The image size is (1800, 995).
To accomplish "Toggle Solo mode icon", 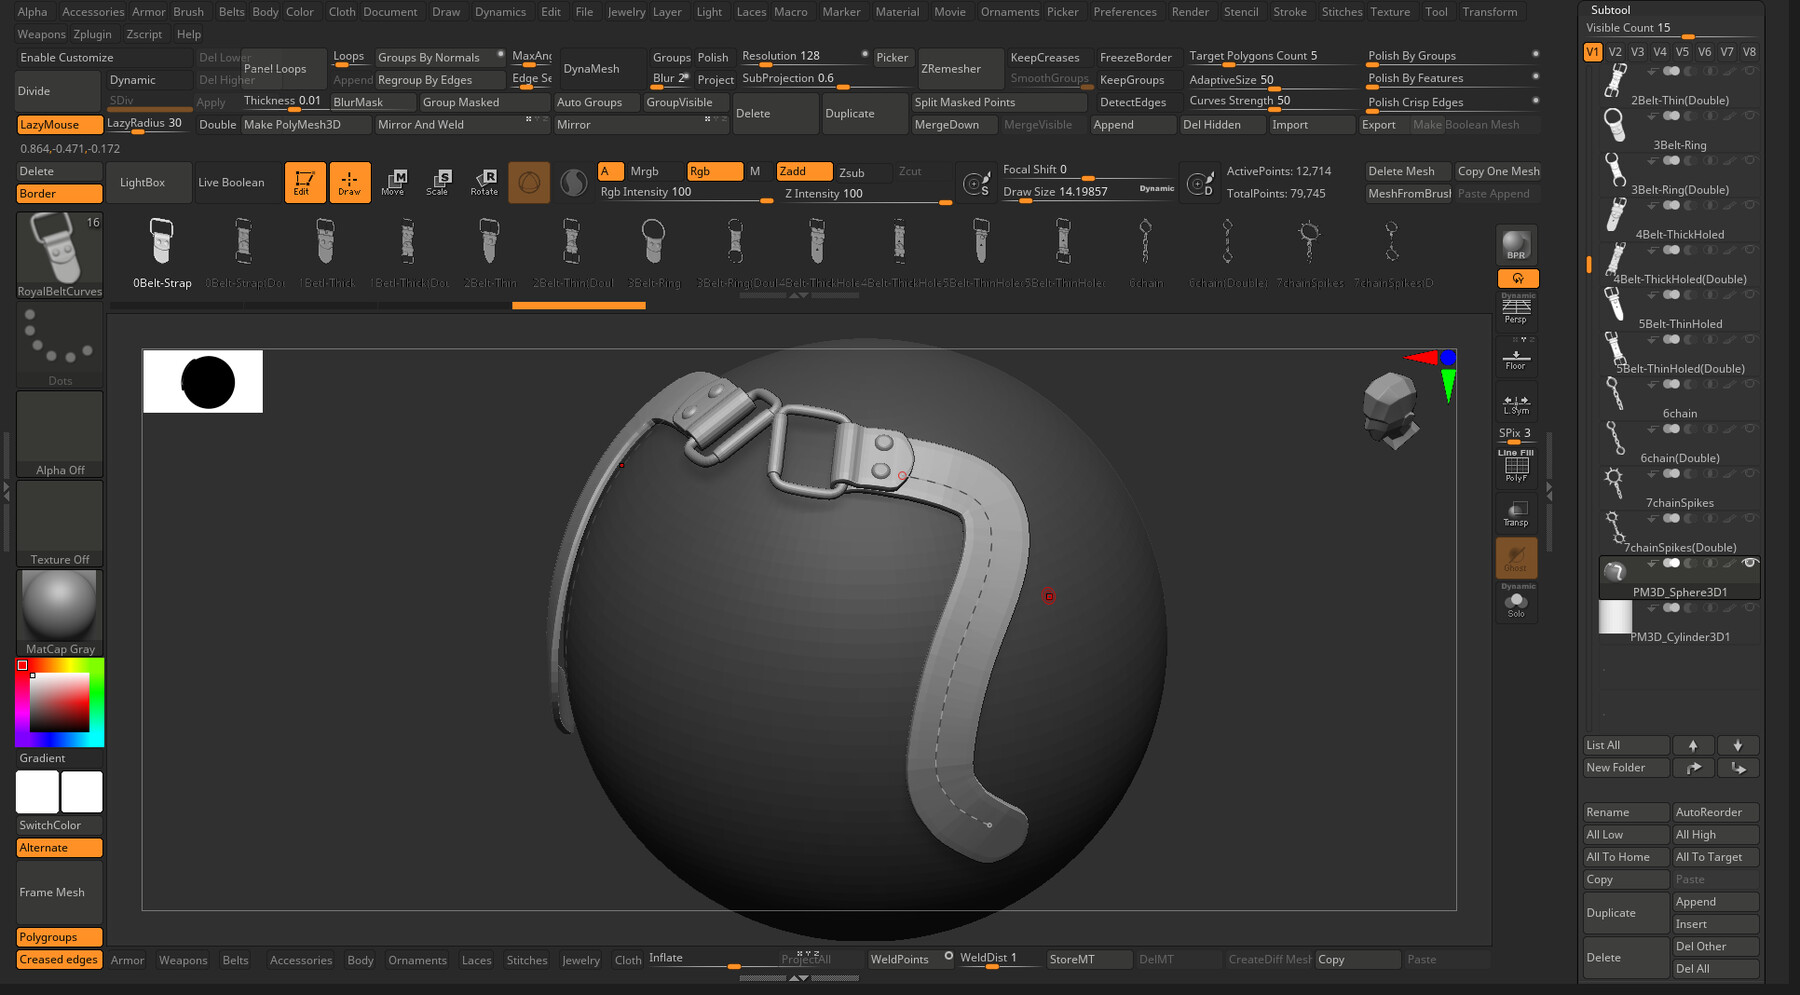I will (1516, 604).
